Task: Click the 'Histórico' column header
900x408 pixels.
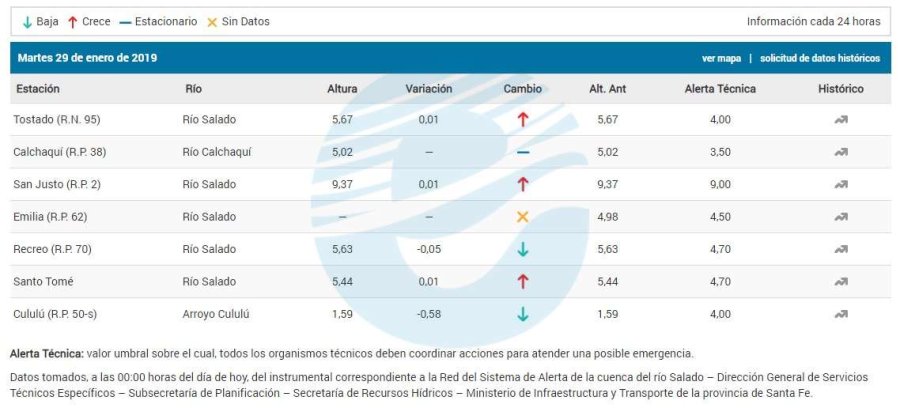Action: (840, 89)
